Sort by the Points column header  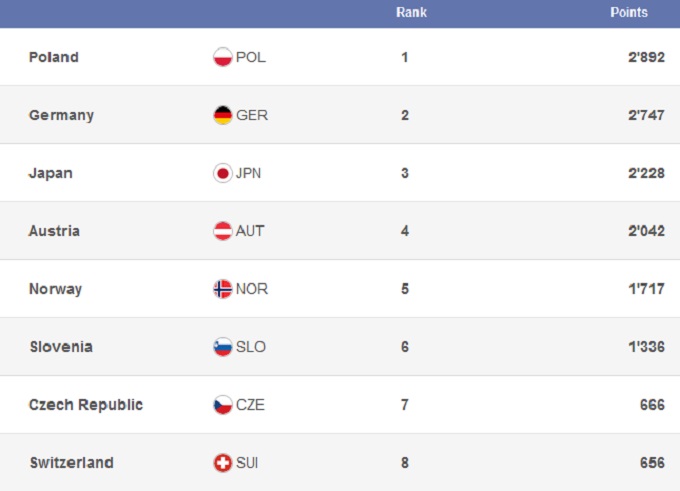[x=629, y=13]
